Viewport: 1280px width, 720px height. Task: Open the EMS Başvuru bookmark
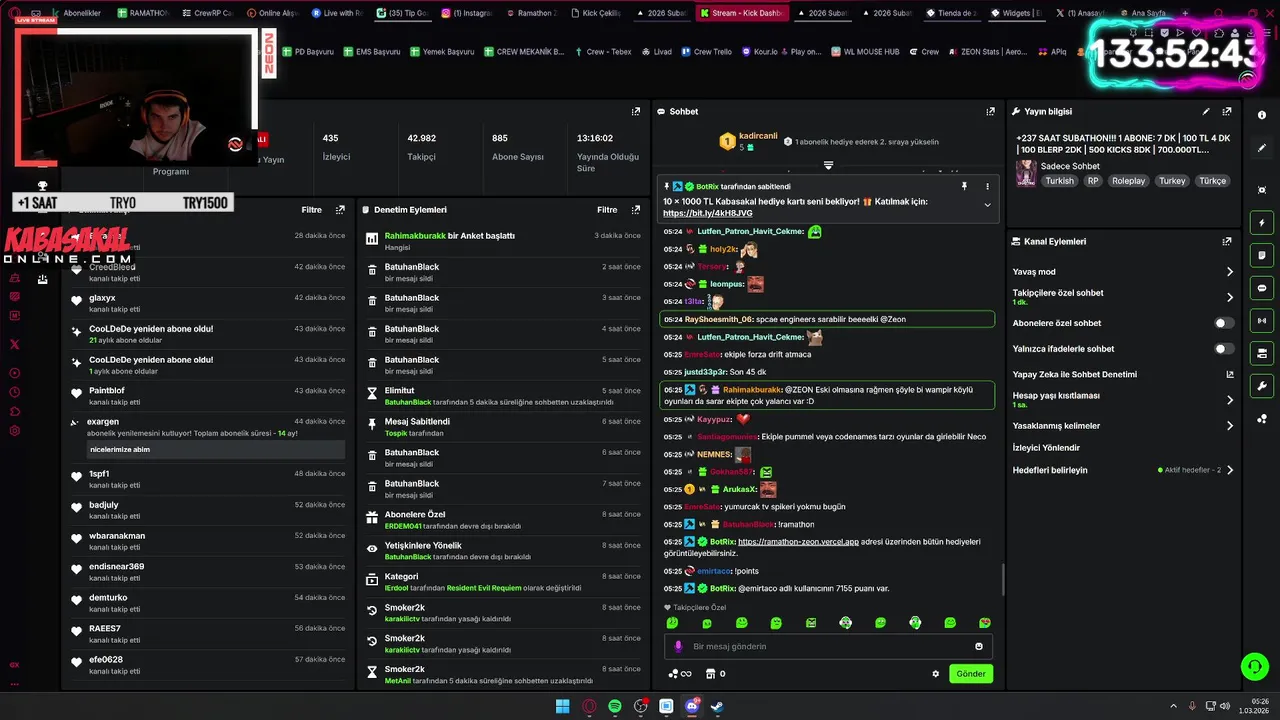click(371, 51)
